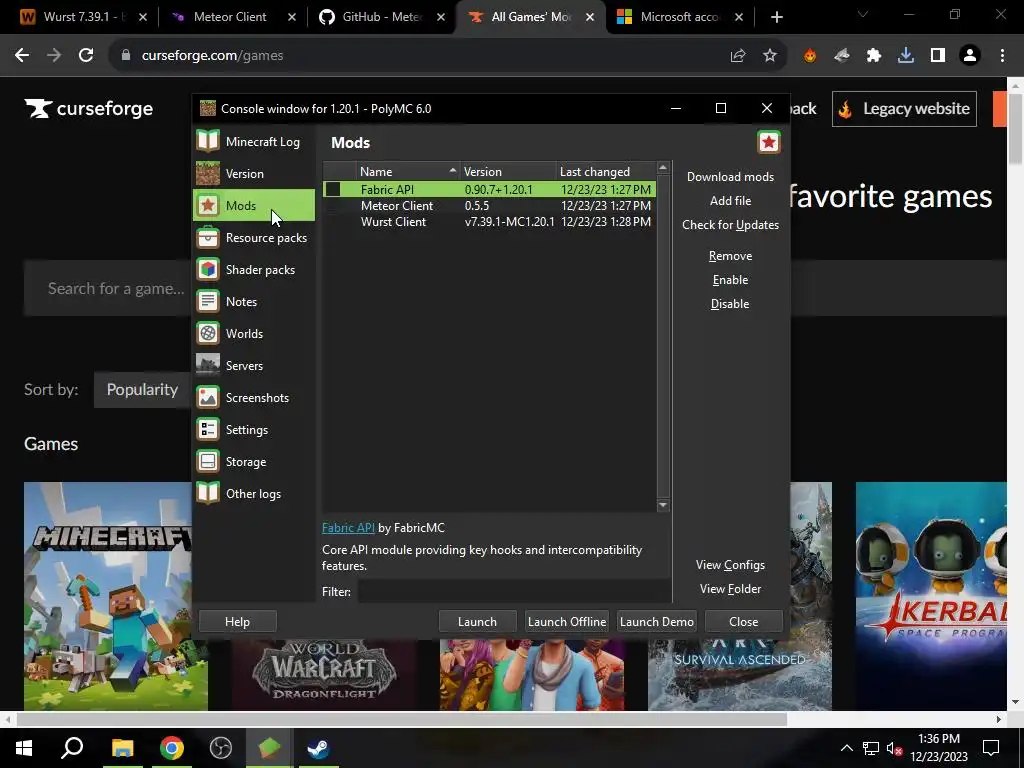Screen dimensions: 1024x768
Task: Click into the mods Filter field
Action: [514, 592]
